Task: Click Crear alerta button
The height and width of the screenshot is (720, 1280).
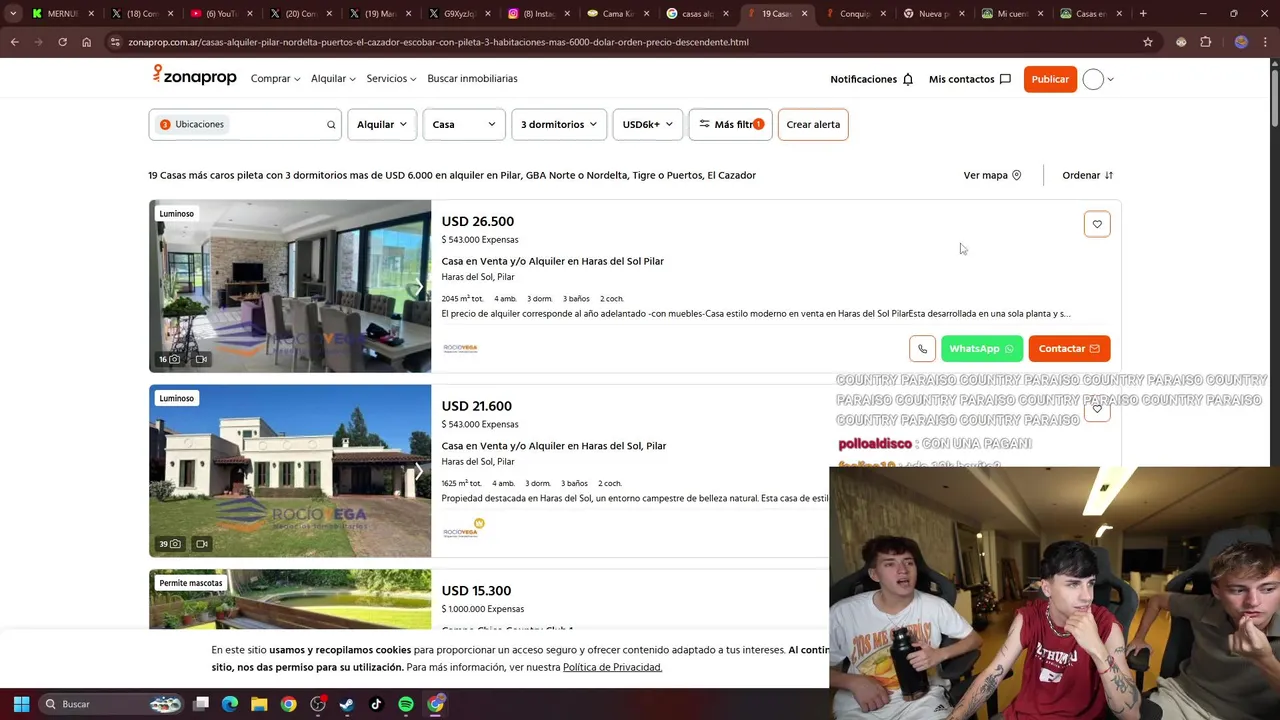Action: pos(813,125)
